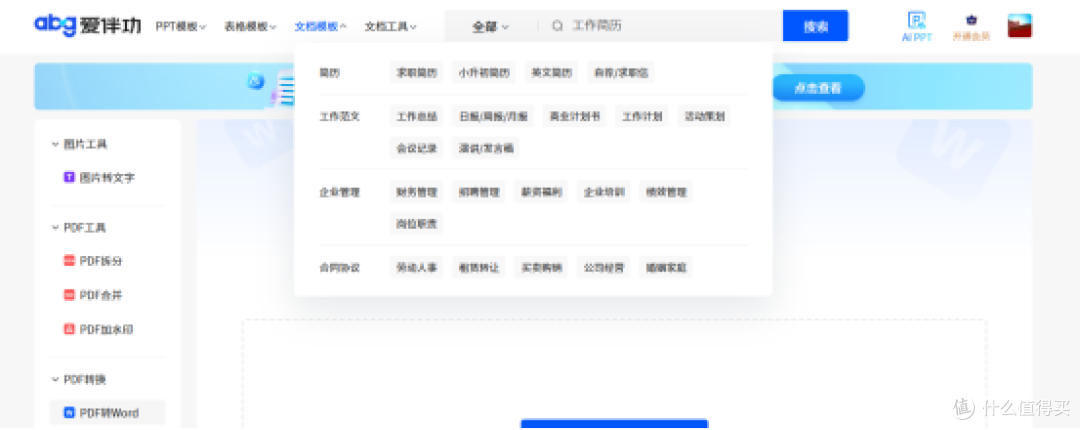The width and height of the screenshot is (1080, 430).
Task: Select 绩效管理 under 企业管理
Action: (x=666, y=192)
